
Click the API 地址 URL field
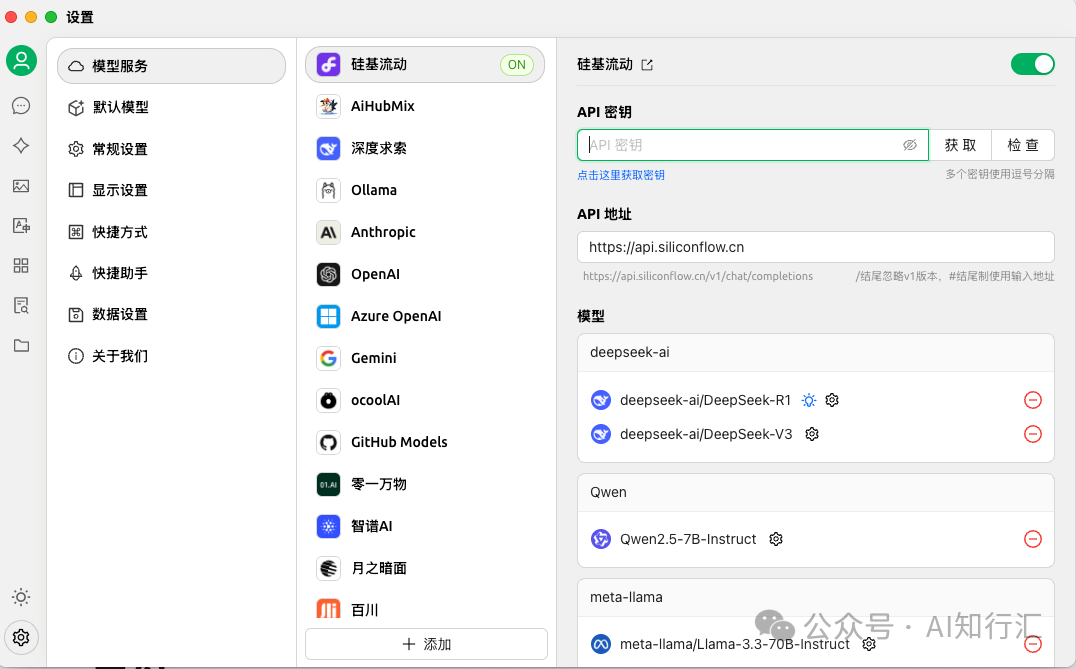pos(816,247)
